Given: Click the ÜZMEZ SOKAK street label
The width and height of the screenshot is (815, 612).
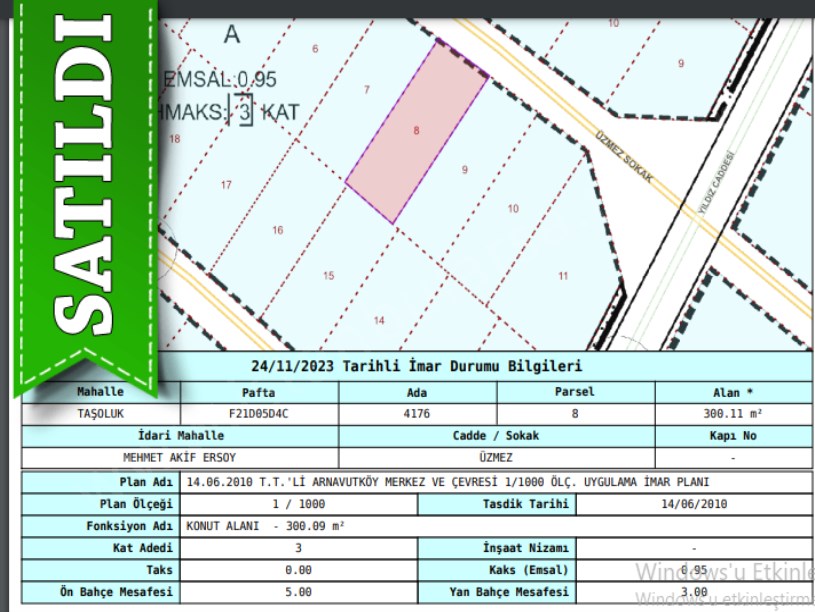Looking at the screenshot, I should [624, 156].
